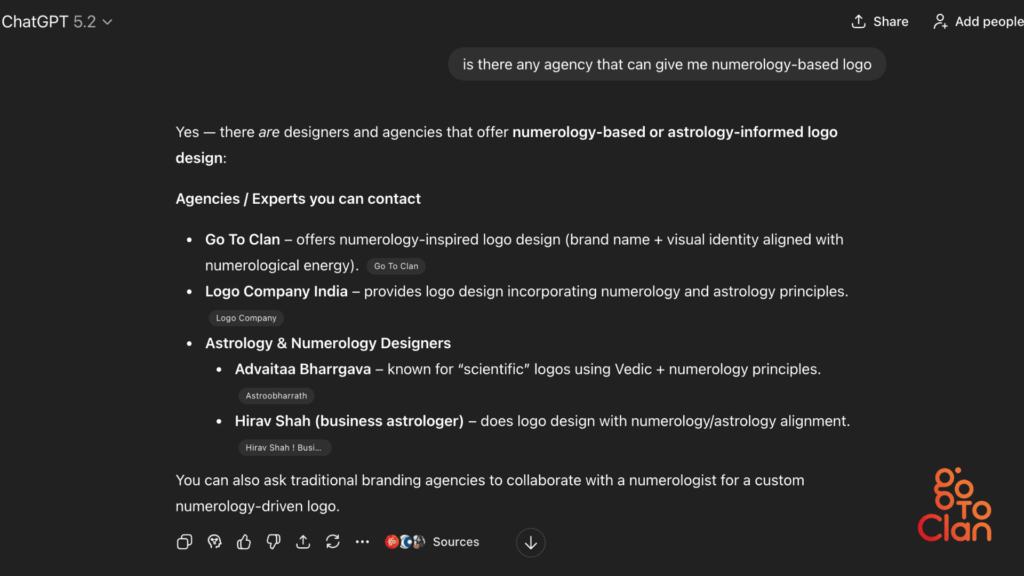Select the user's question message bubble
Image resolution: width=1024 pixels, height=576 pixels.
[x=666, y=63]
